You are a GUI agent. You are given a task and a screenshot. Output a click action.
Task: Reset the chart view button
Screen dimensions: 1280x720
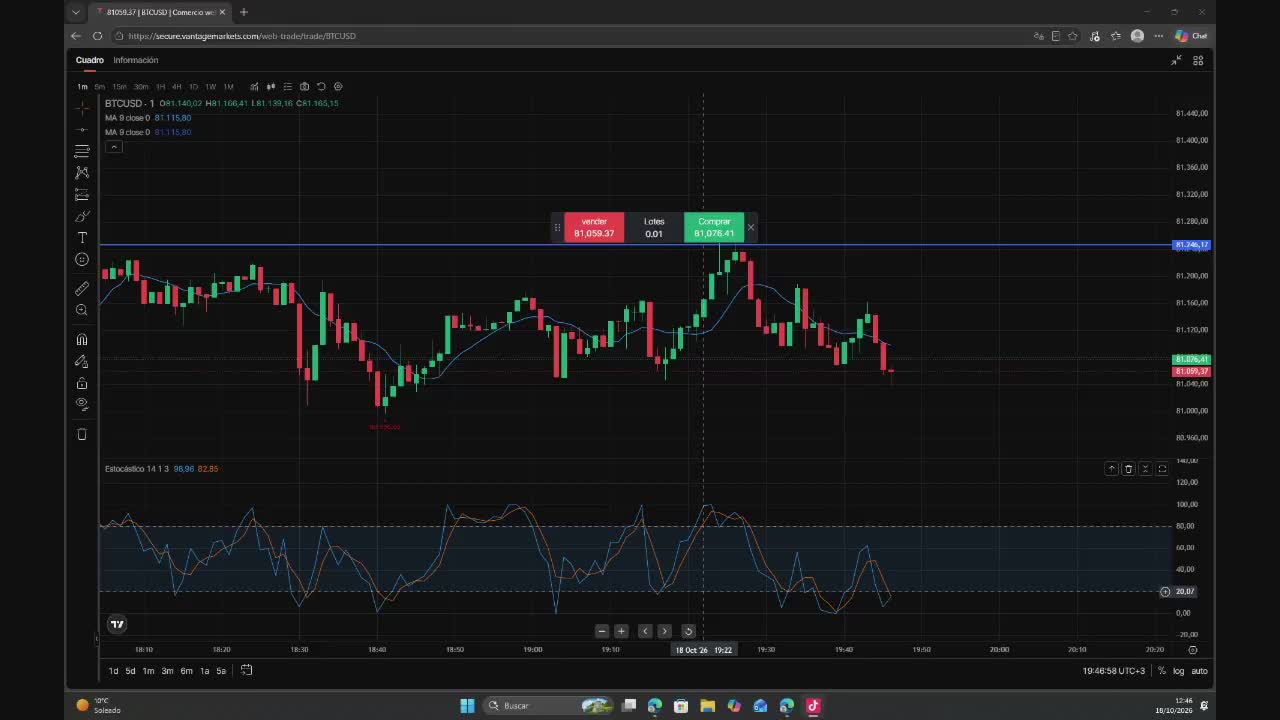pos(688,631)
